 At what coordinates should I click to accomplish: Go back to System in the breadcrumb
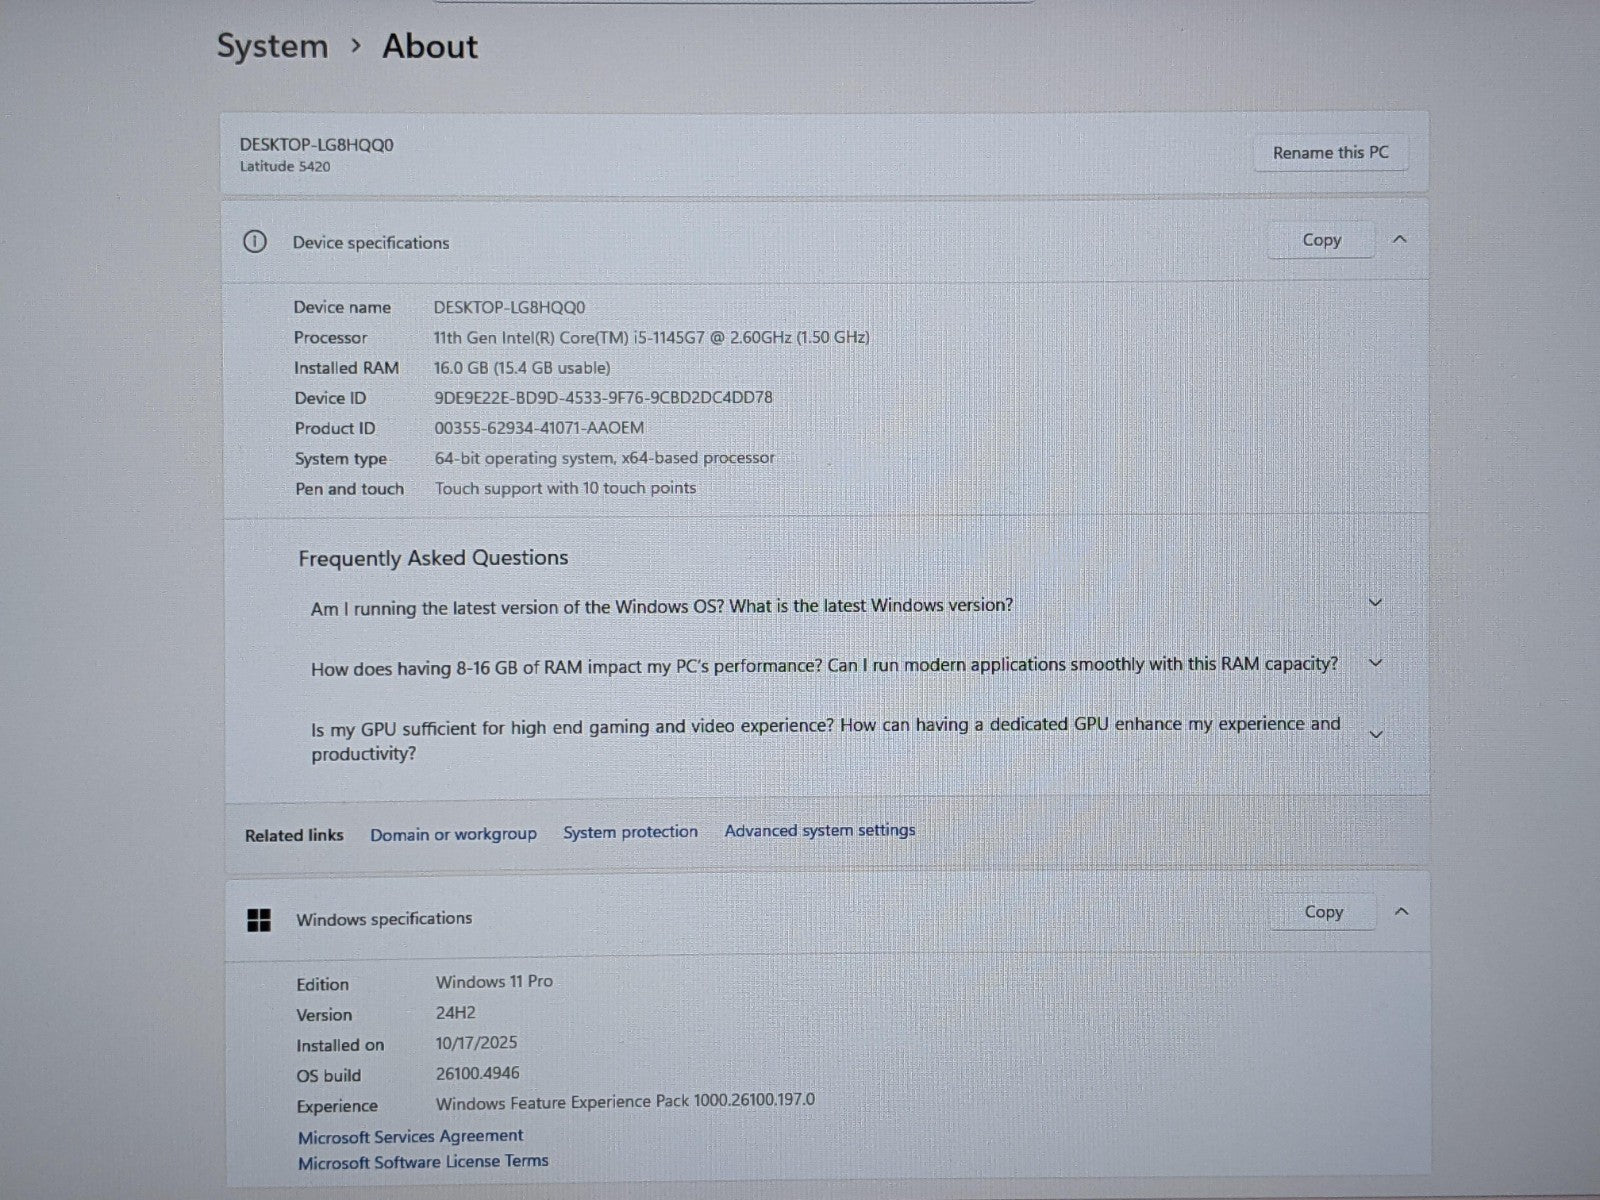pyautogui.click(x=272, y=46)
